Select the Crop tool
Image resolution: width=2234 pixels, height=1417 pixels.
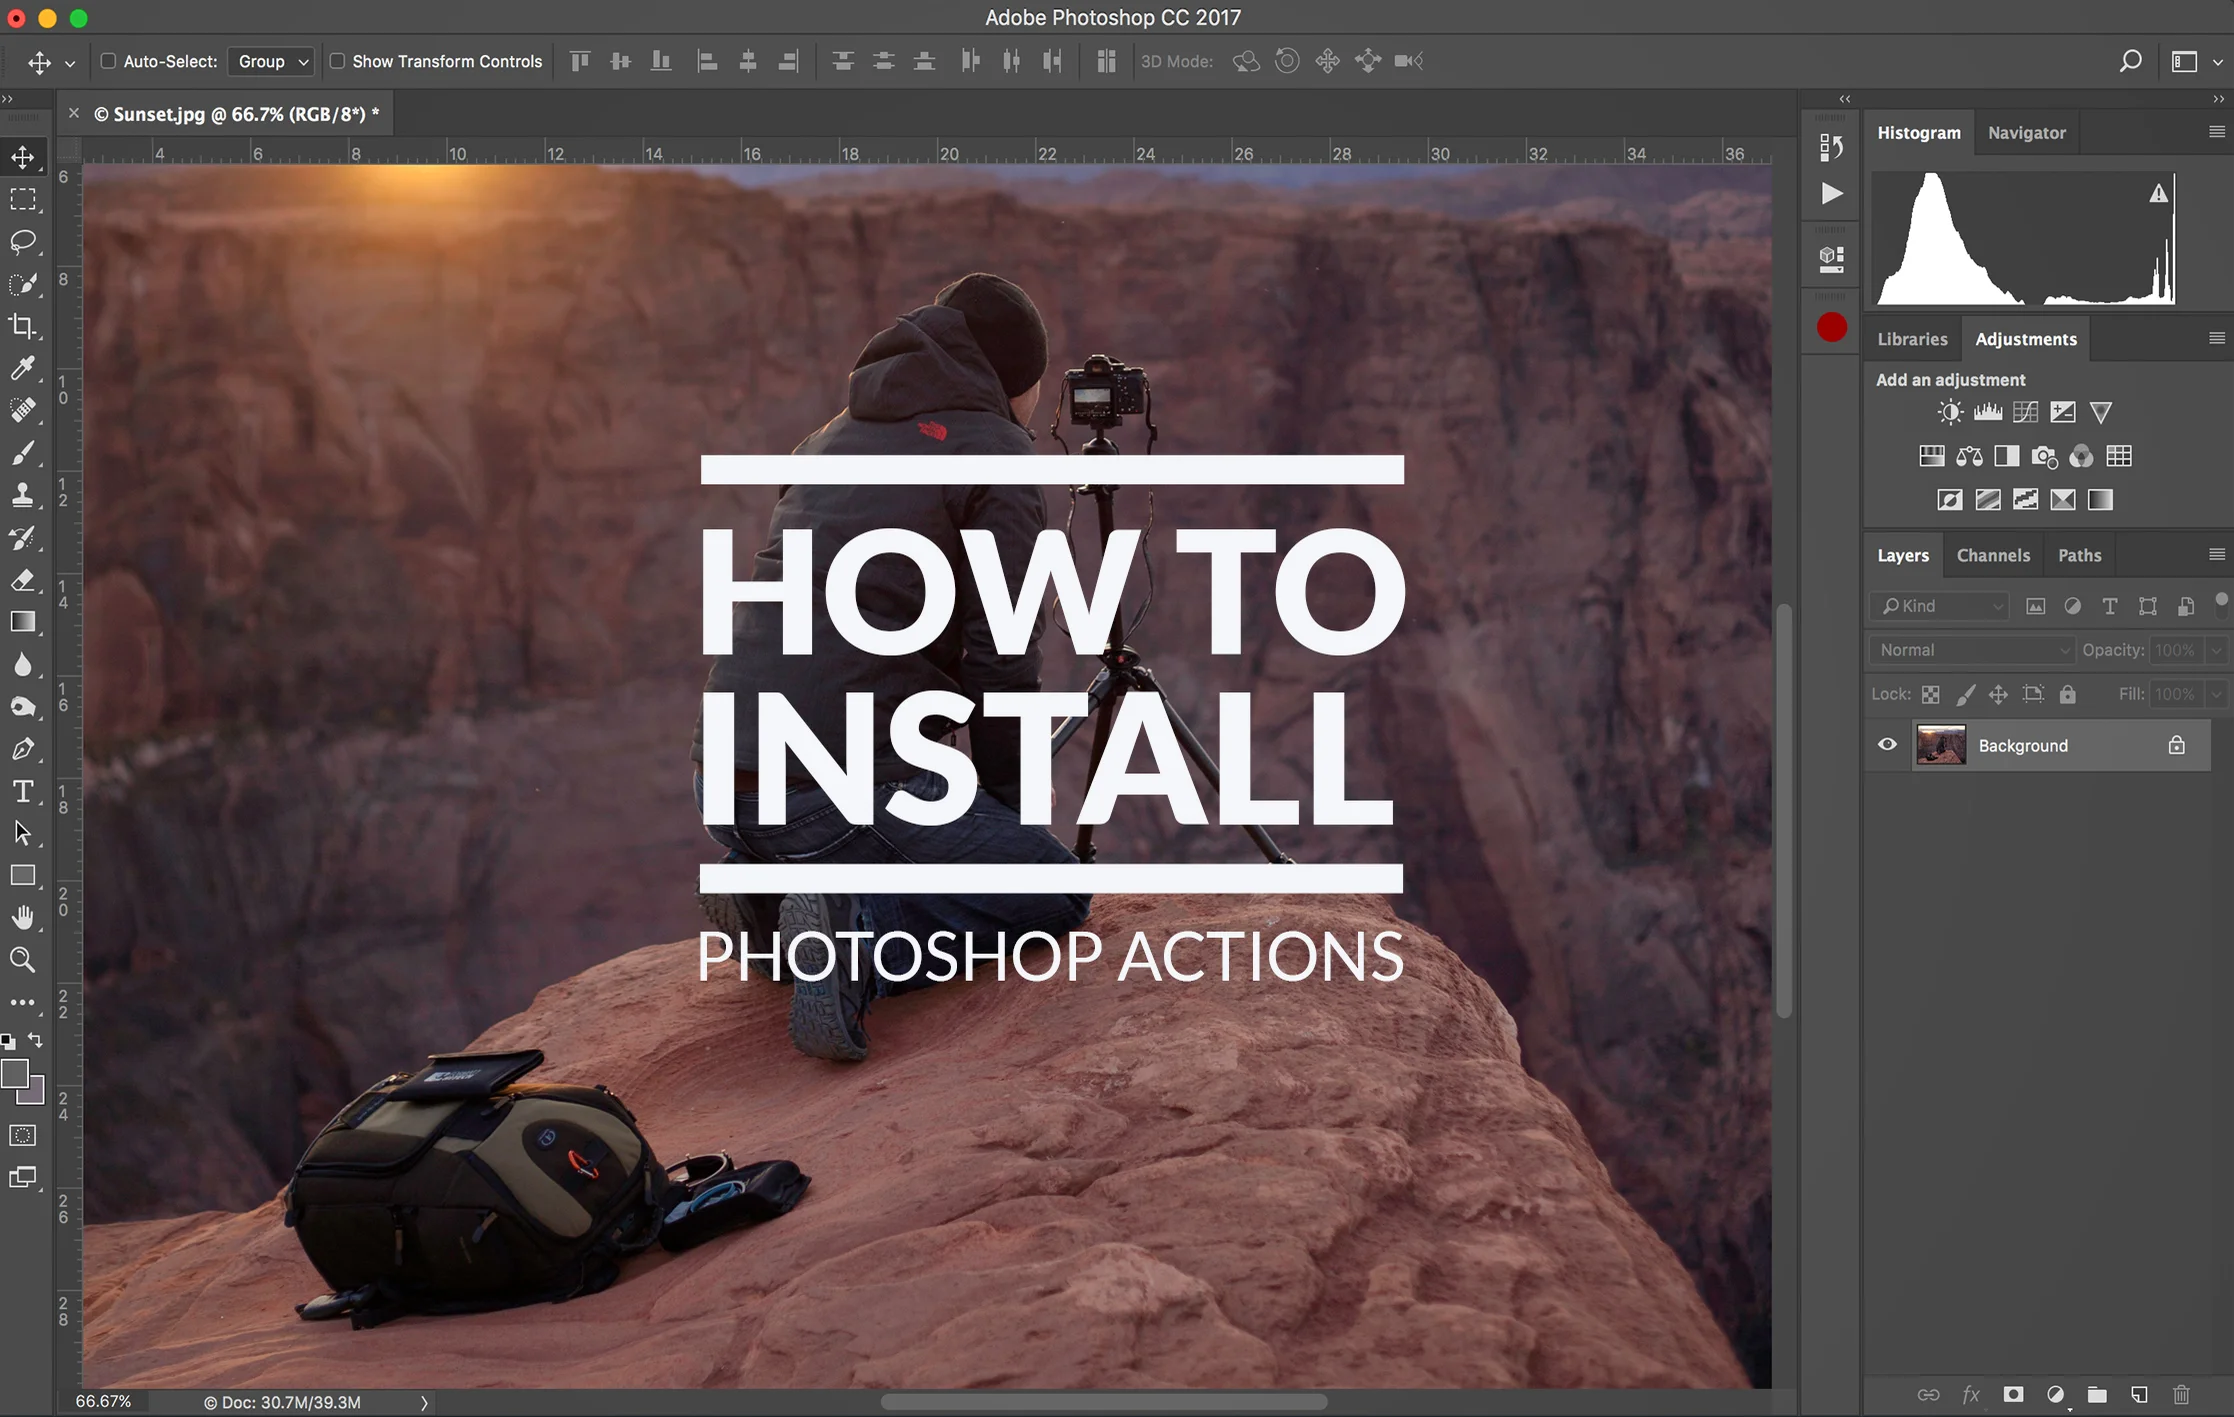click(x=24, y=327)
